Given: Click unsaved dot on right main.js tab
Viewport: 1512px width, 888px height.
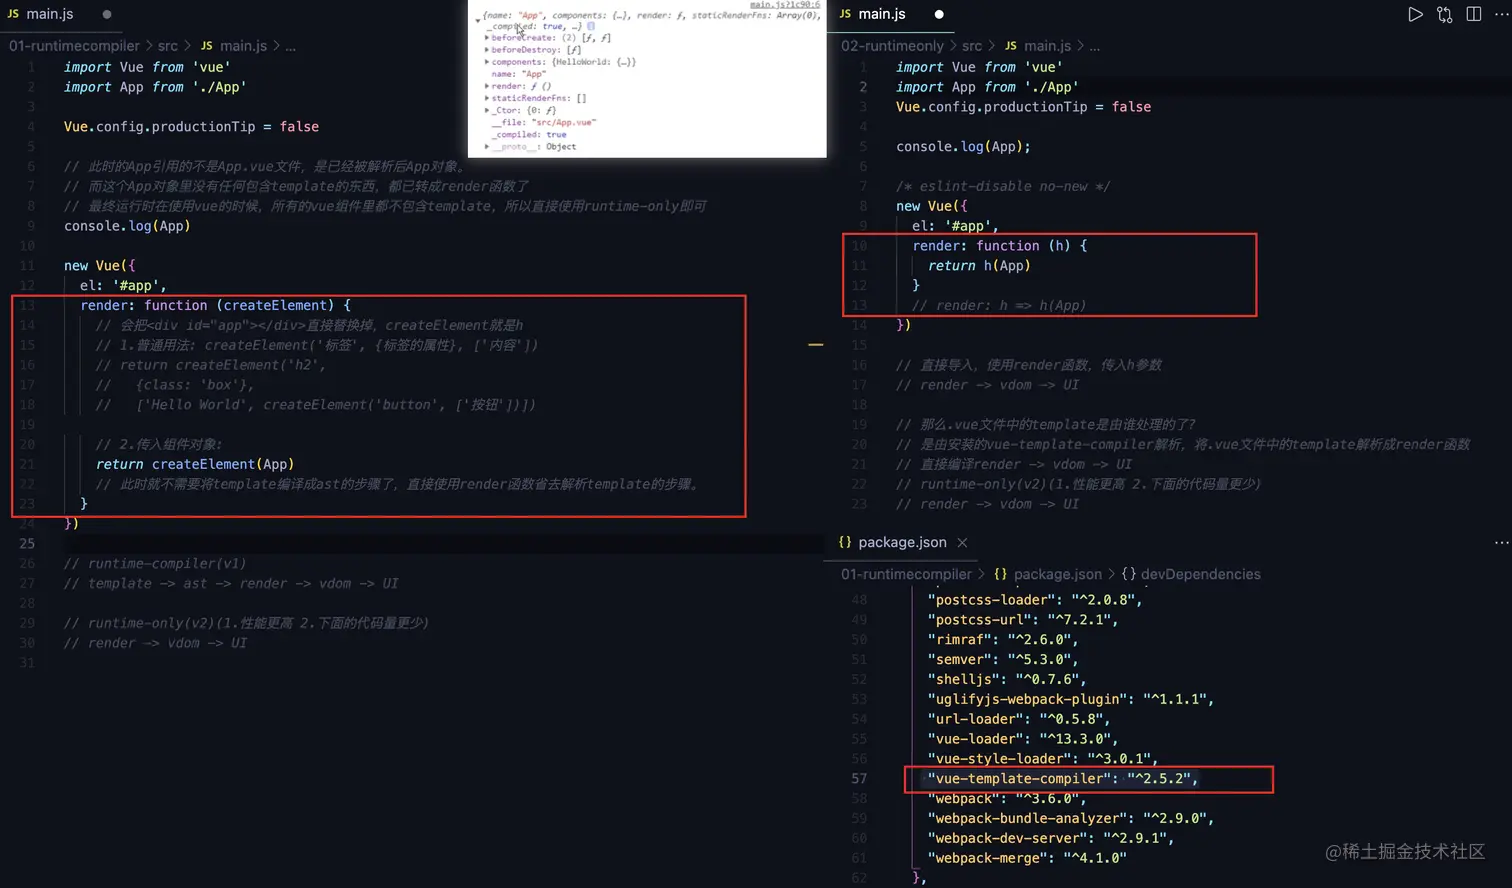Looking at the screenshot, I should pyautogui.click(x=939, y=14).
